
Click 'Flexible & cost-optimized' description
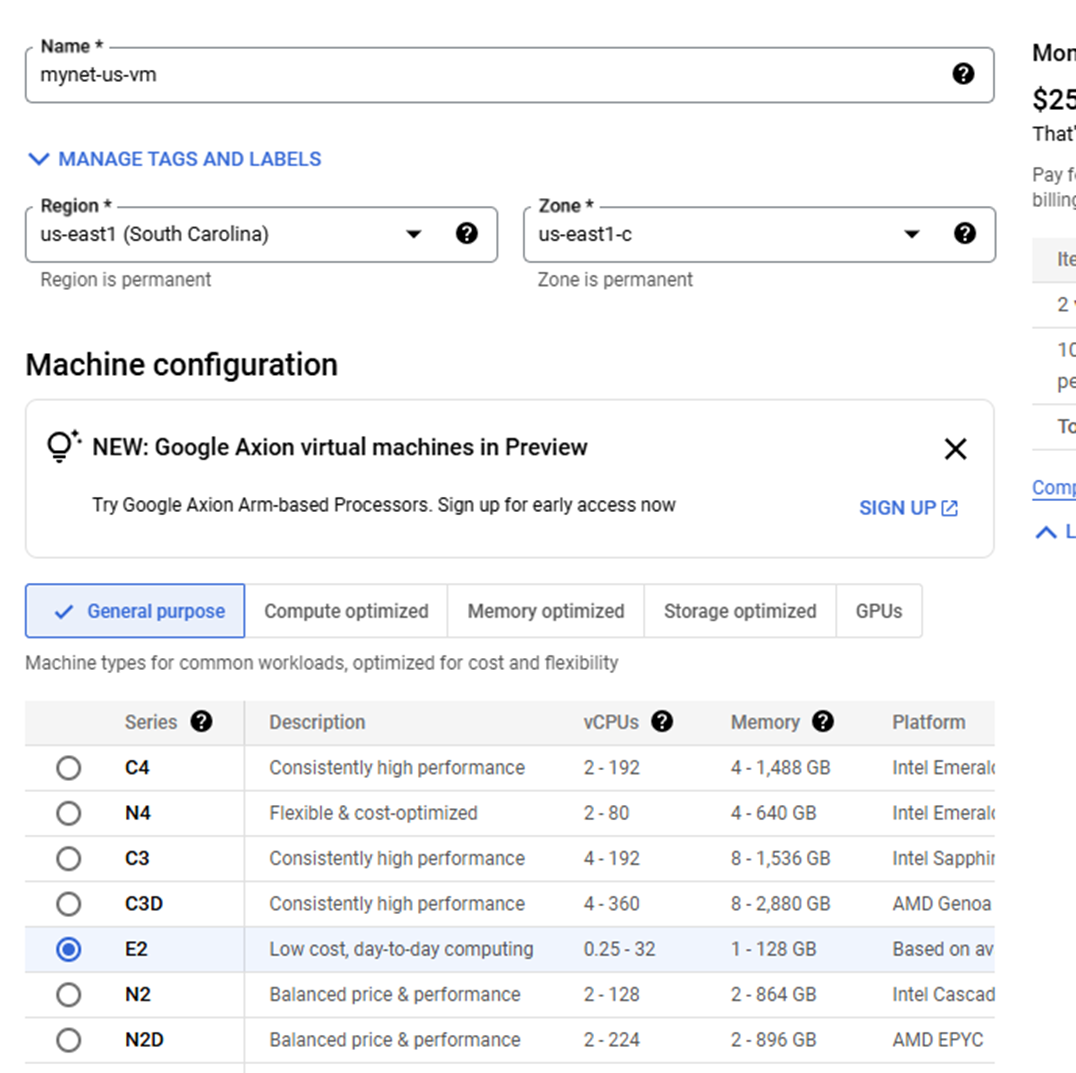pyautogui.click(x=373, y=813)
